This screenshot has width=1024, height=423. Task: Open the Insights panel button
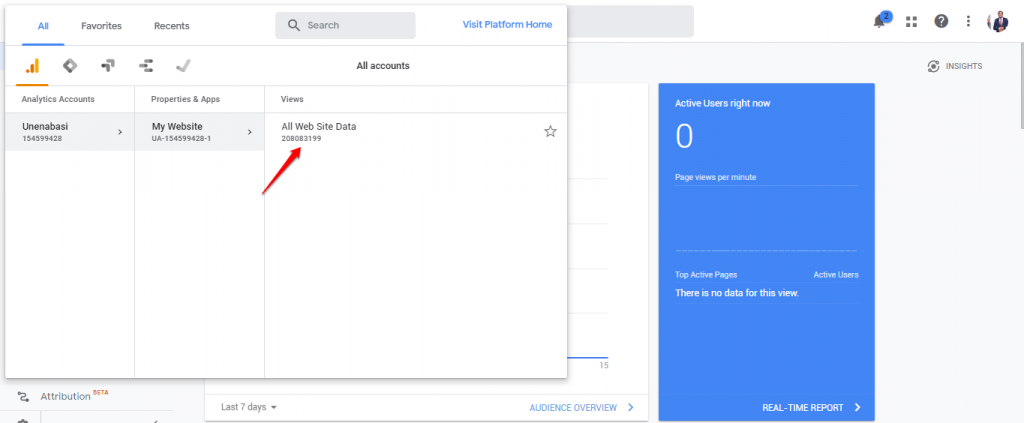tap(955, 66)
